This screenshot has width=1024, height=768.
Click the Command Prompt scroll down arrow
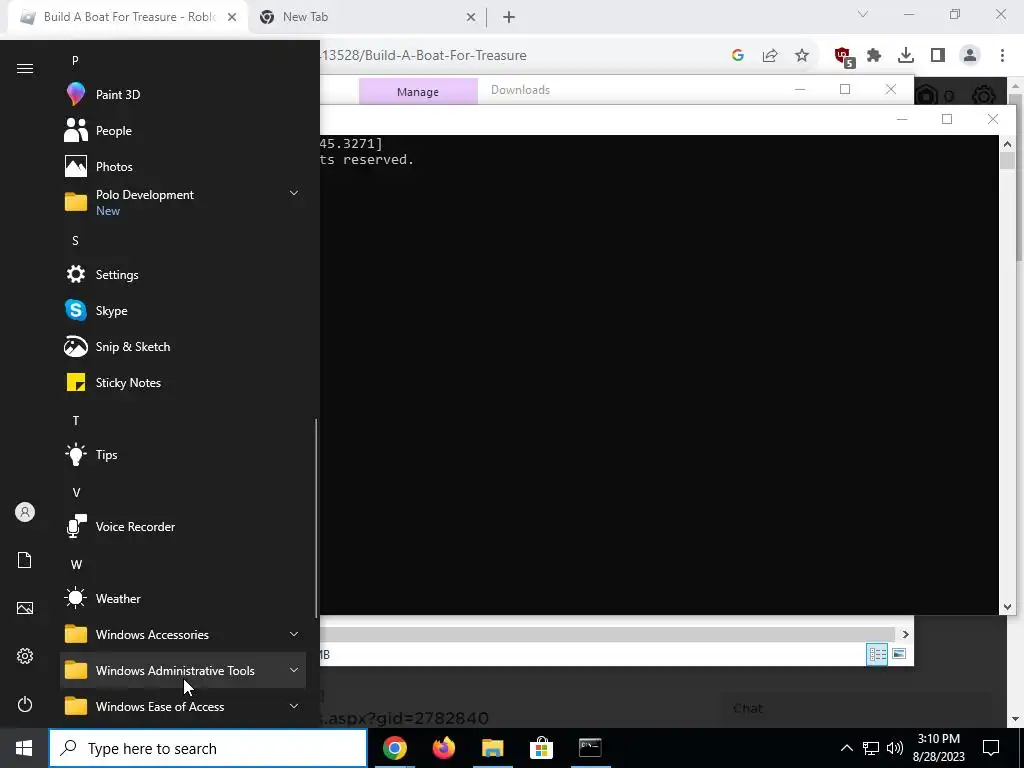point(1007,607)
